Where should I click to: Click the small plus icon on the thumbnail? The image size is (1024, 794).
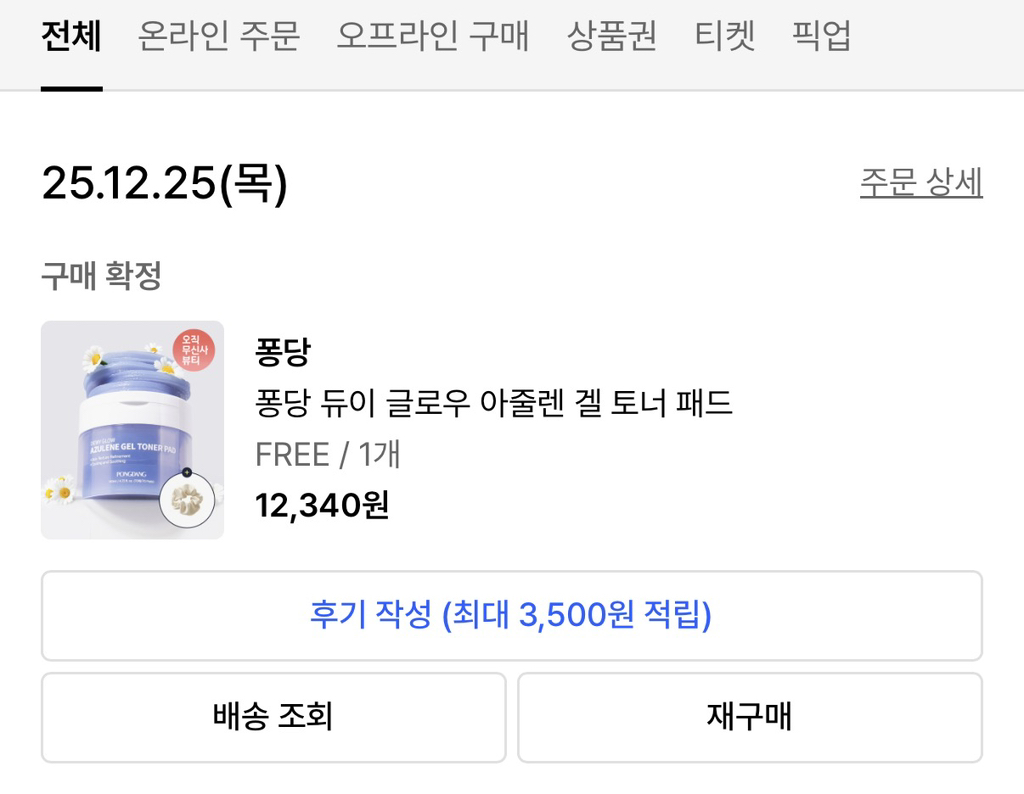pos(187,472)
